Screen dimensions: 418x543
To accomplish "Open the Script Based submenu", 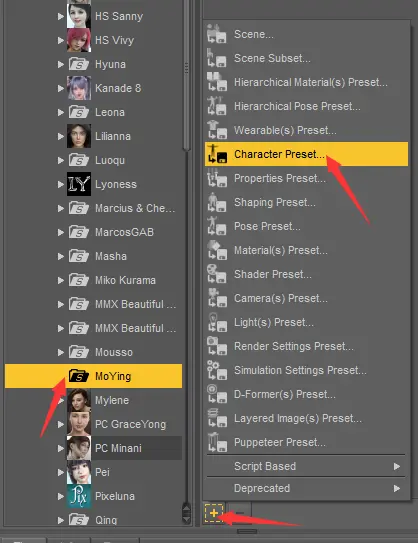I will [306, 466].
